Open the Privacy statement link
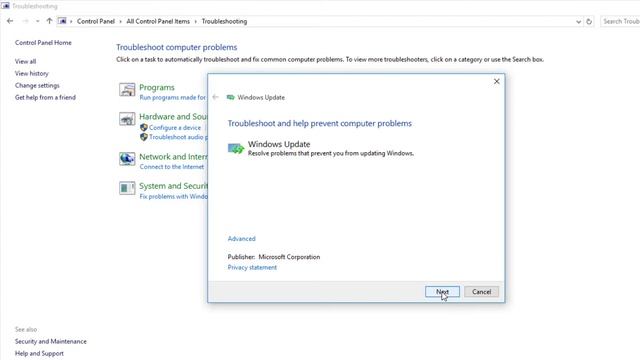The width and height of the screenshot is (640, 360). [x=252, y=267]
